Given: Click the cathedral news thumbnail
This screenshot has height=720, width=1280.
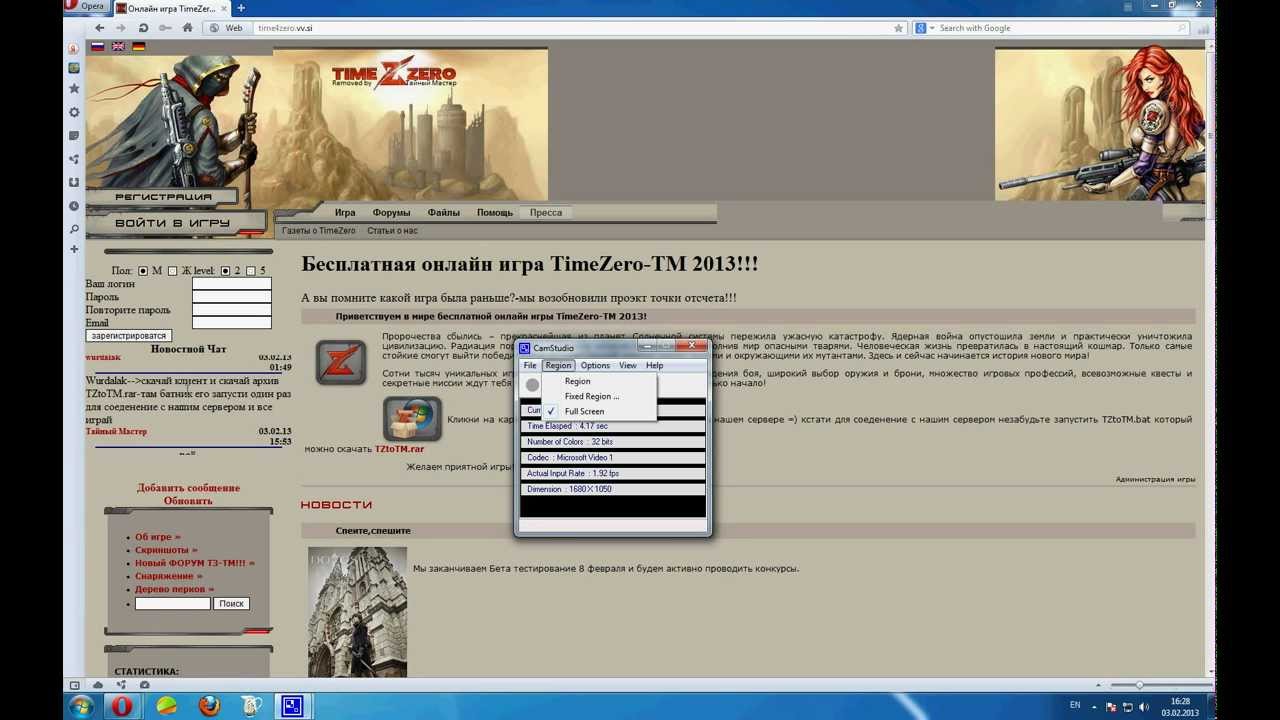Looking at the screenshot, I should [357, 611].
